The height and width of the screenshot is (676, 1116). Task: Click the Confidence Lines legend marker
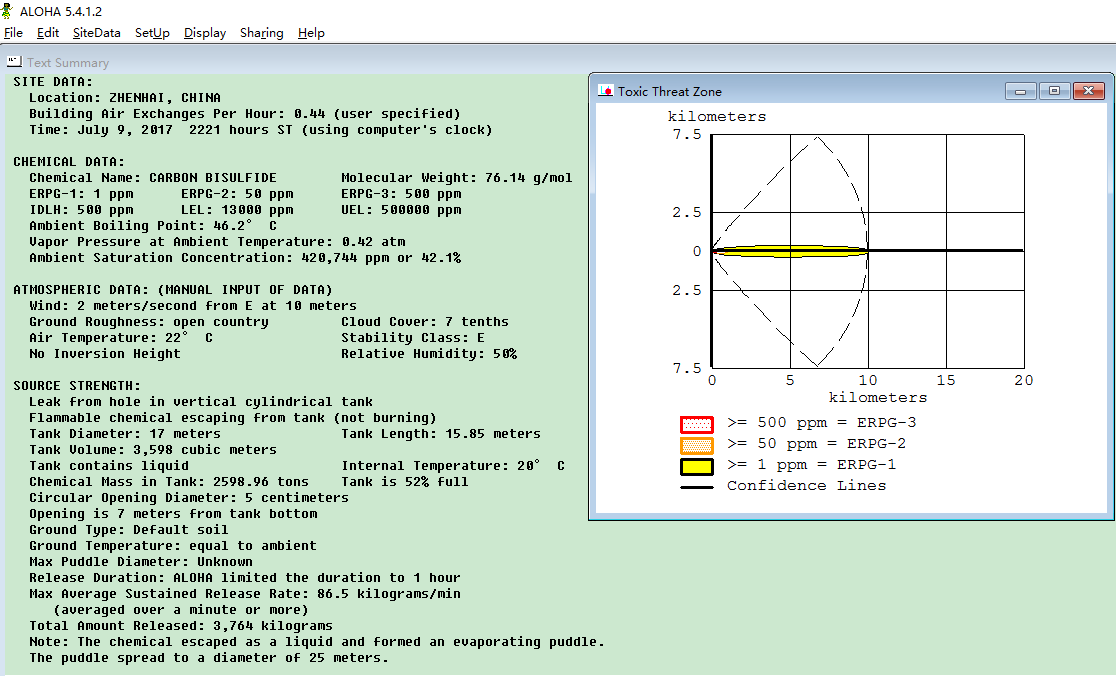pos(697,487)
